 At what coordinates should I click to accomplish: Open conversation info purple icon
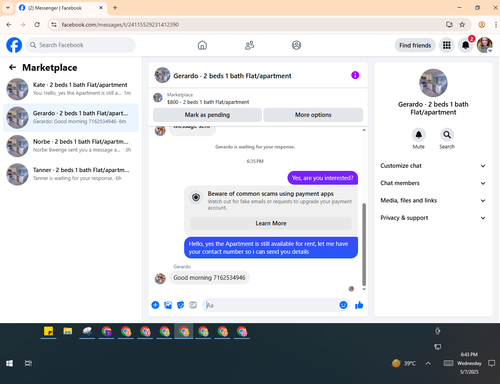(355, 75)
